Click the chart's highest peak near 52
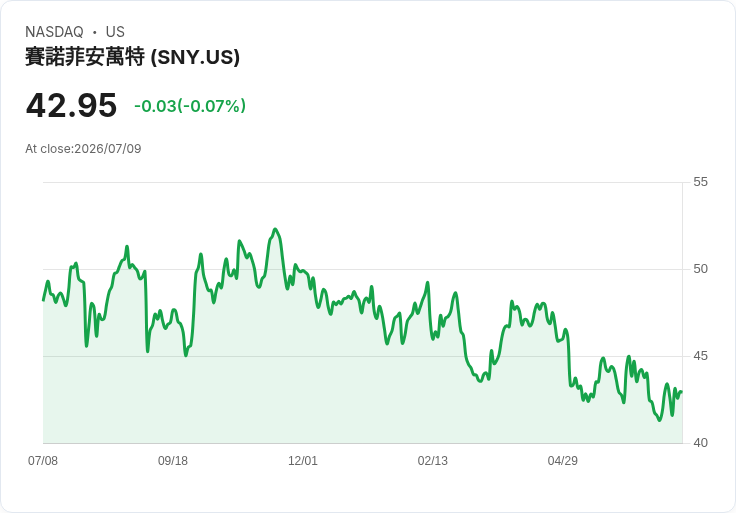This screenshot has width=736, height=513. (275, 229)
